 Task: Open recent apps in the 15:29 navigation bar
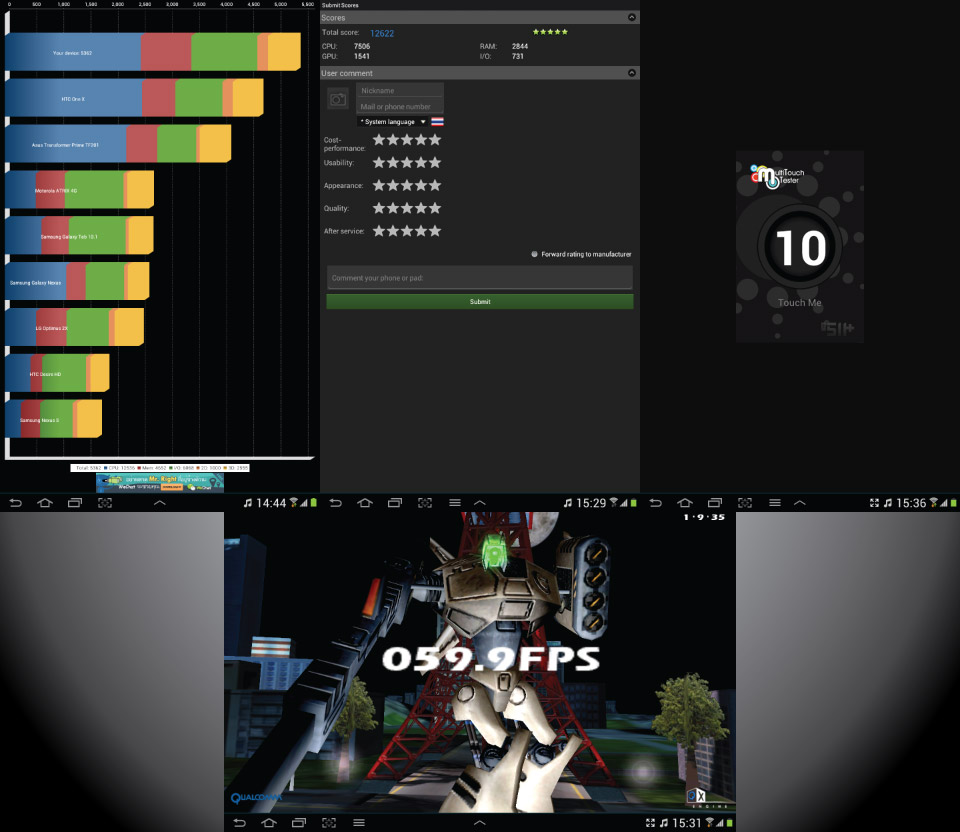395,503
